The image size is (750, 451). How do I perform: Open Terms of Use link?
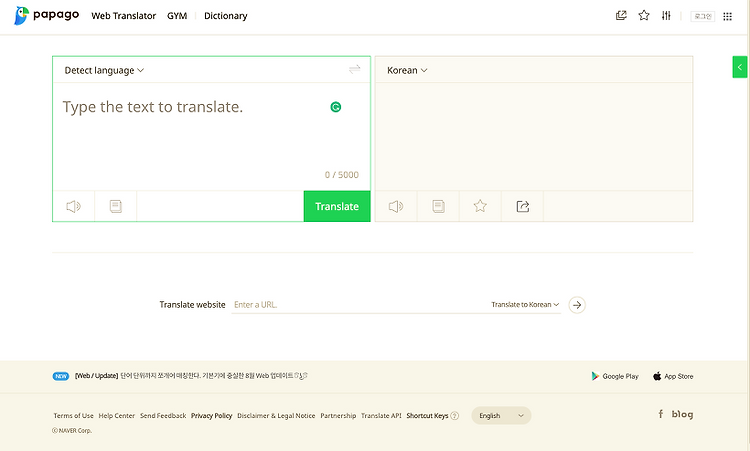[x=74, y=416]
